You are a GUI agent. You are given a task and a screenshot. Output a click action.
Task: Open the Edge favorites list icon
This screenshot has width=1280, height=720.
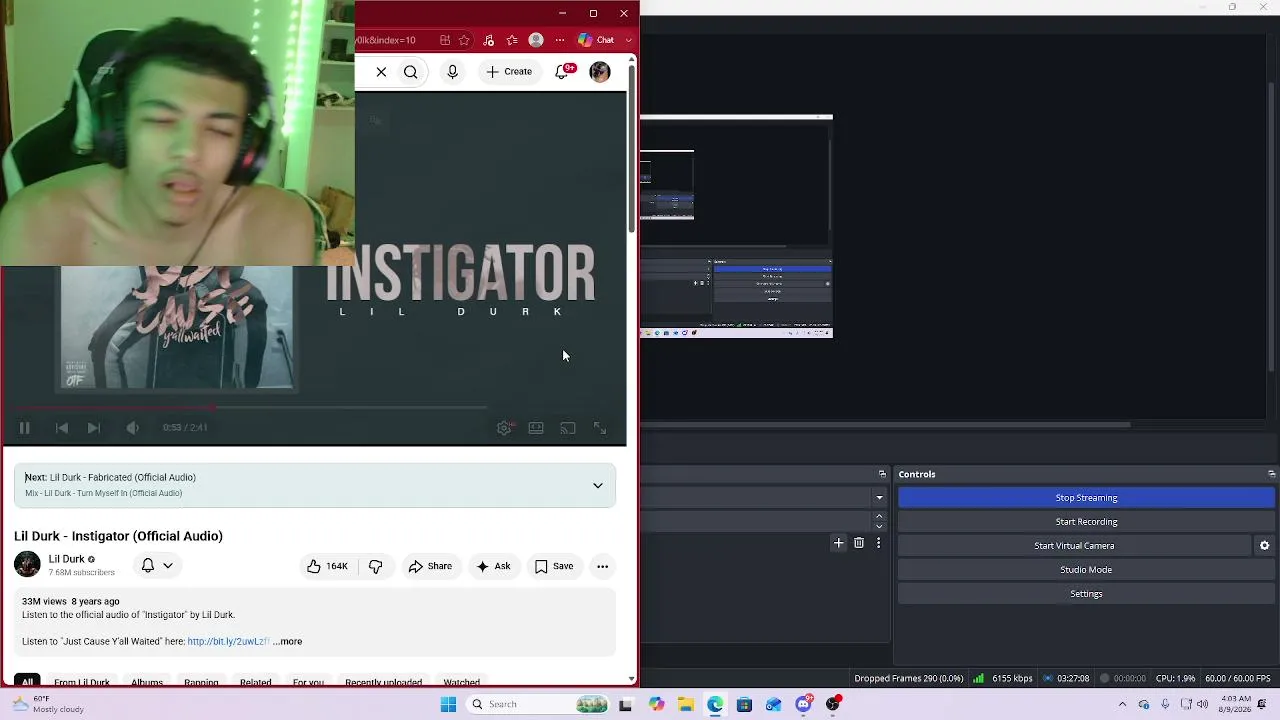[x=512, y=40]
